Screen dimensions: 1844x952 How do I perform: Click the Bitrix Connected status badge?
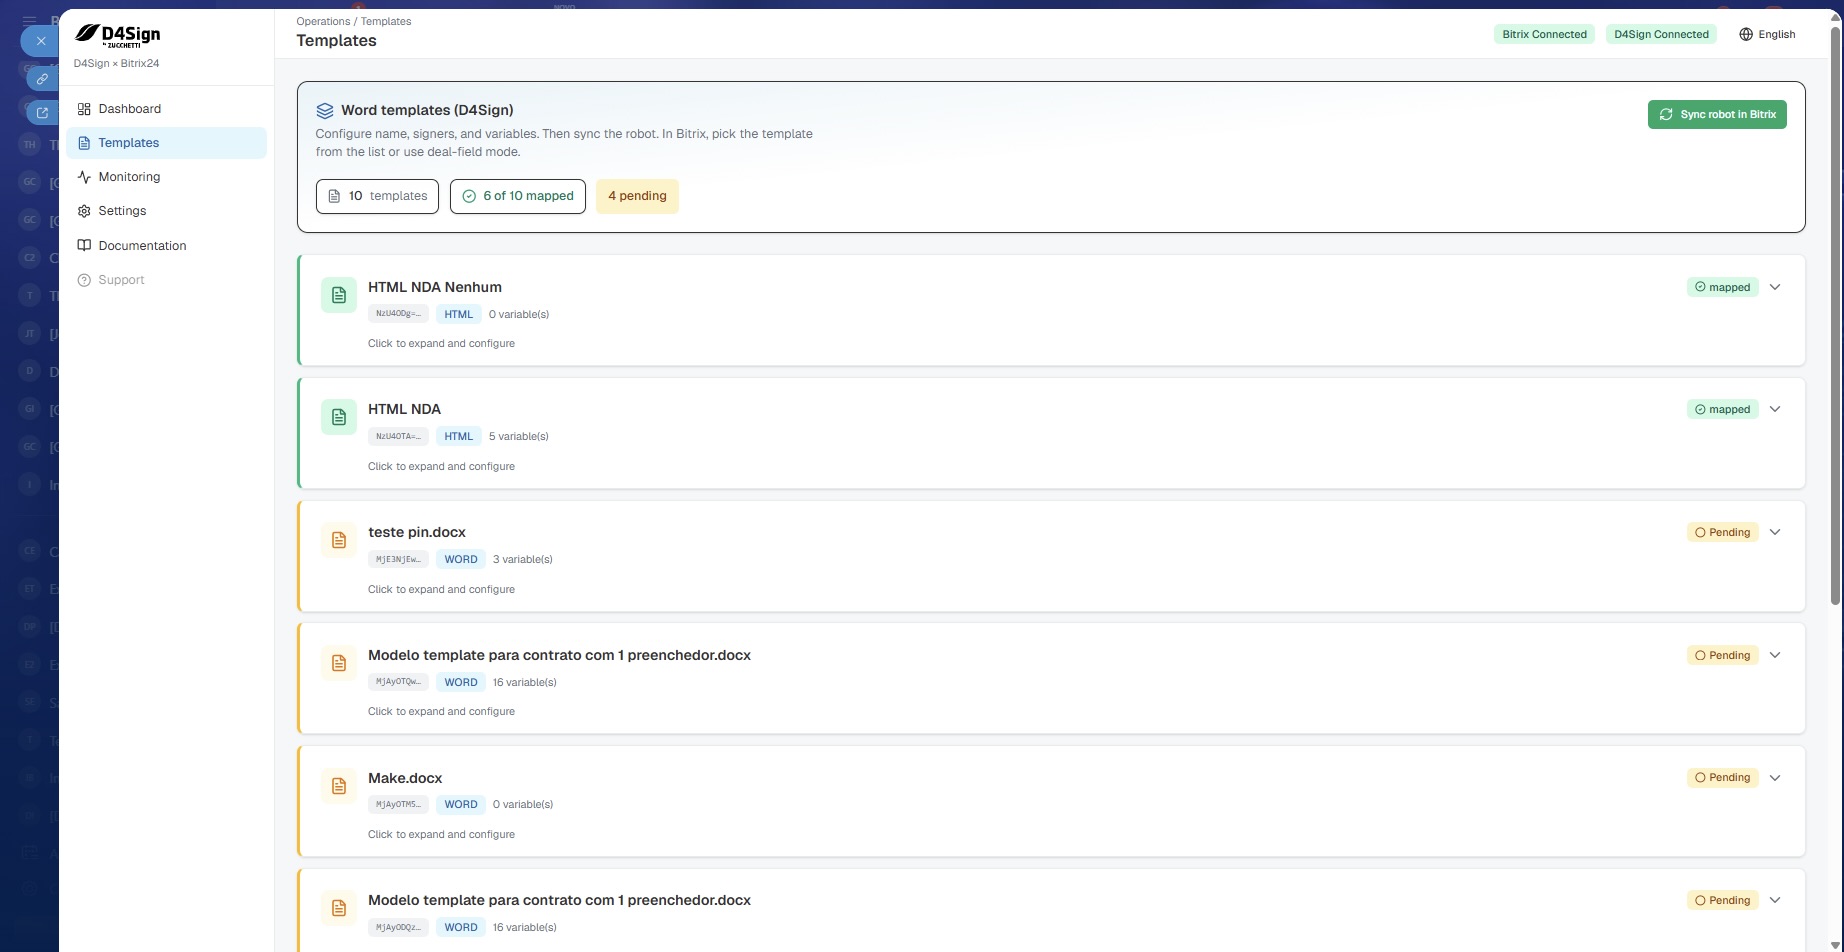(x=1544, y=34)
